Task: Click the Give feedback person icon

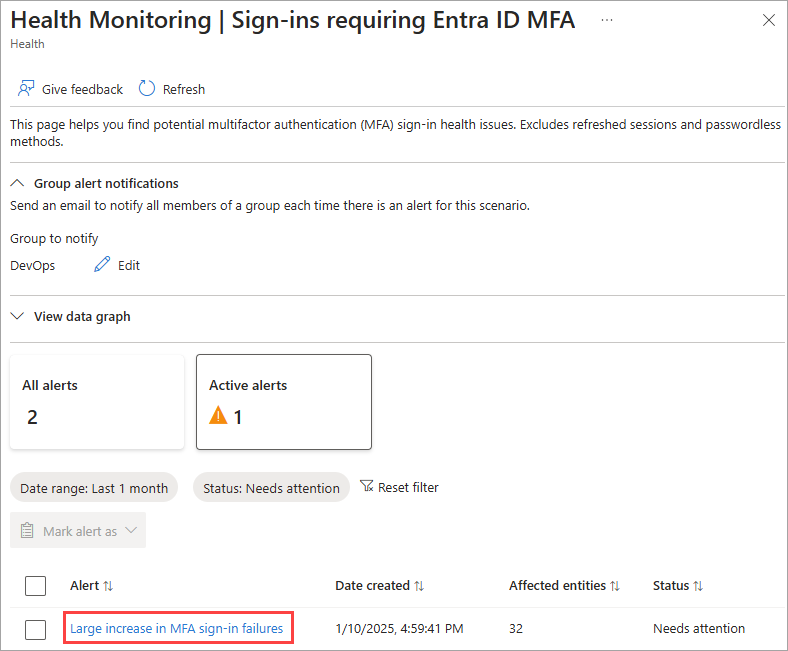Action: tap(26, 89)
